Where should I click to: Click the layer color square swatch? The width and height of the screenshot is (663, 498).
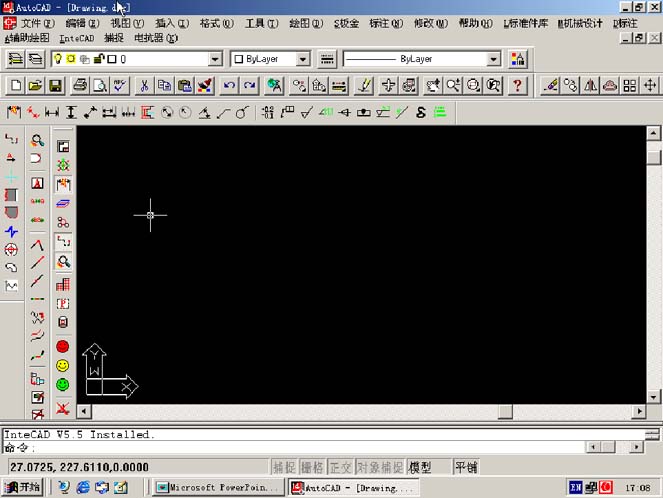pos(112,59)
